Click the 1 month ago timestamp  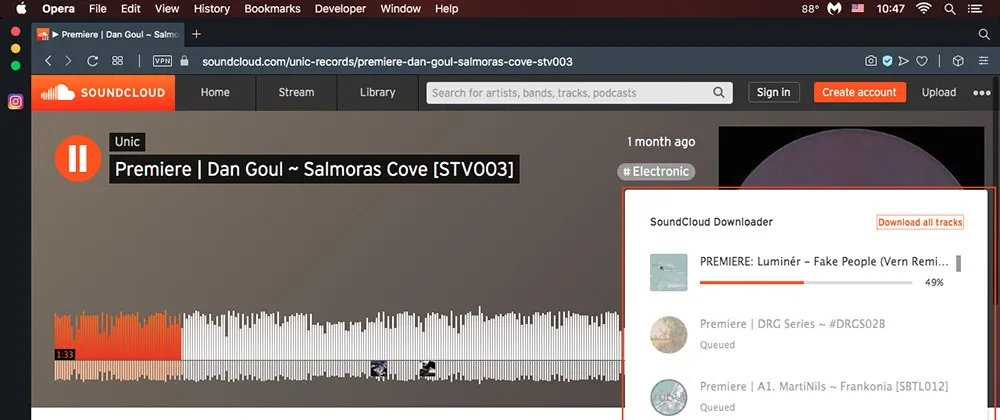pyautogui.click(x=661, y=141)
